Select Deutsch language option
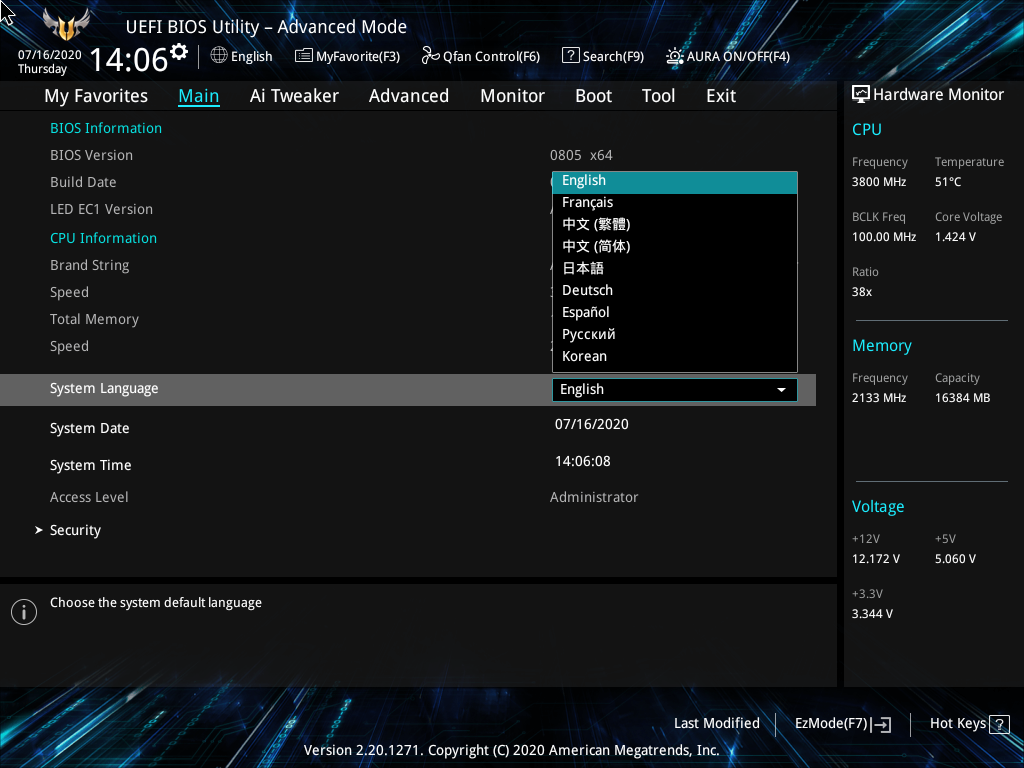Viewport: 1024px width, 768px height. pos(675,290)
